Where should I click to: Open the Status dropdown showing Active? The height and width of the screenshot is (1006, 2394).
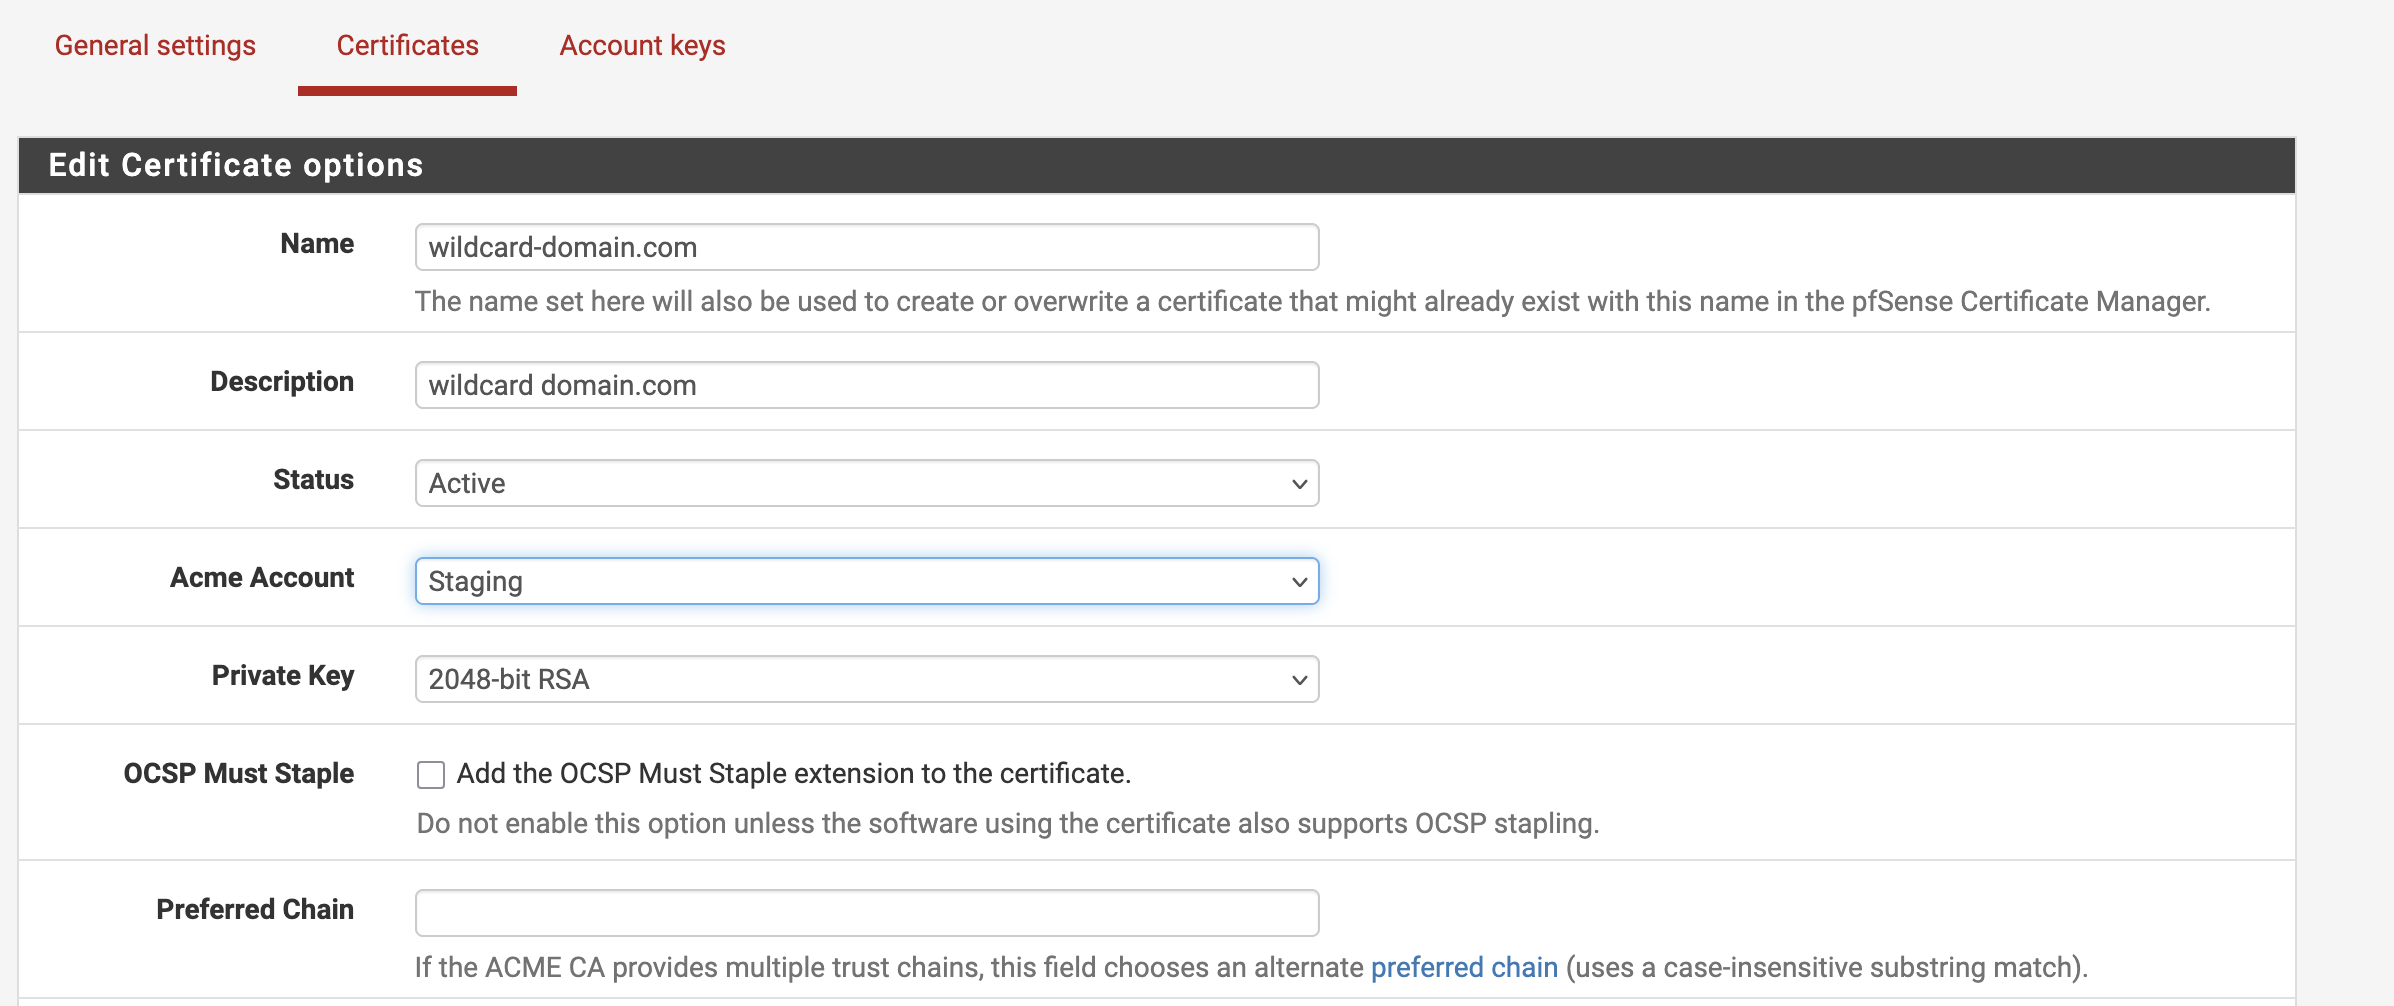point(866,483)
